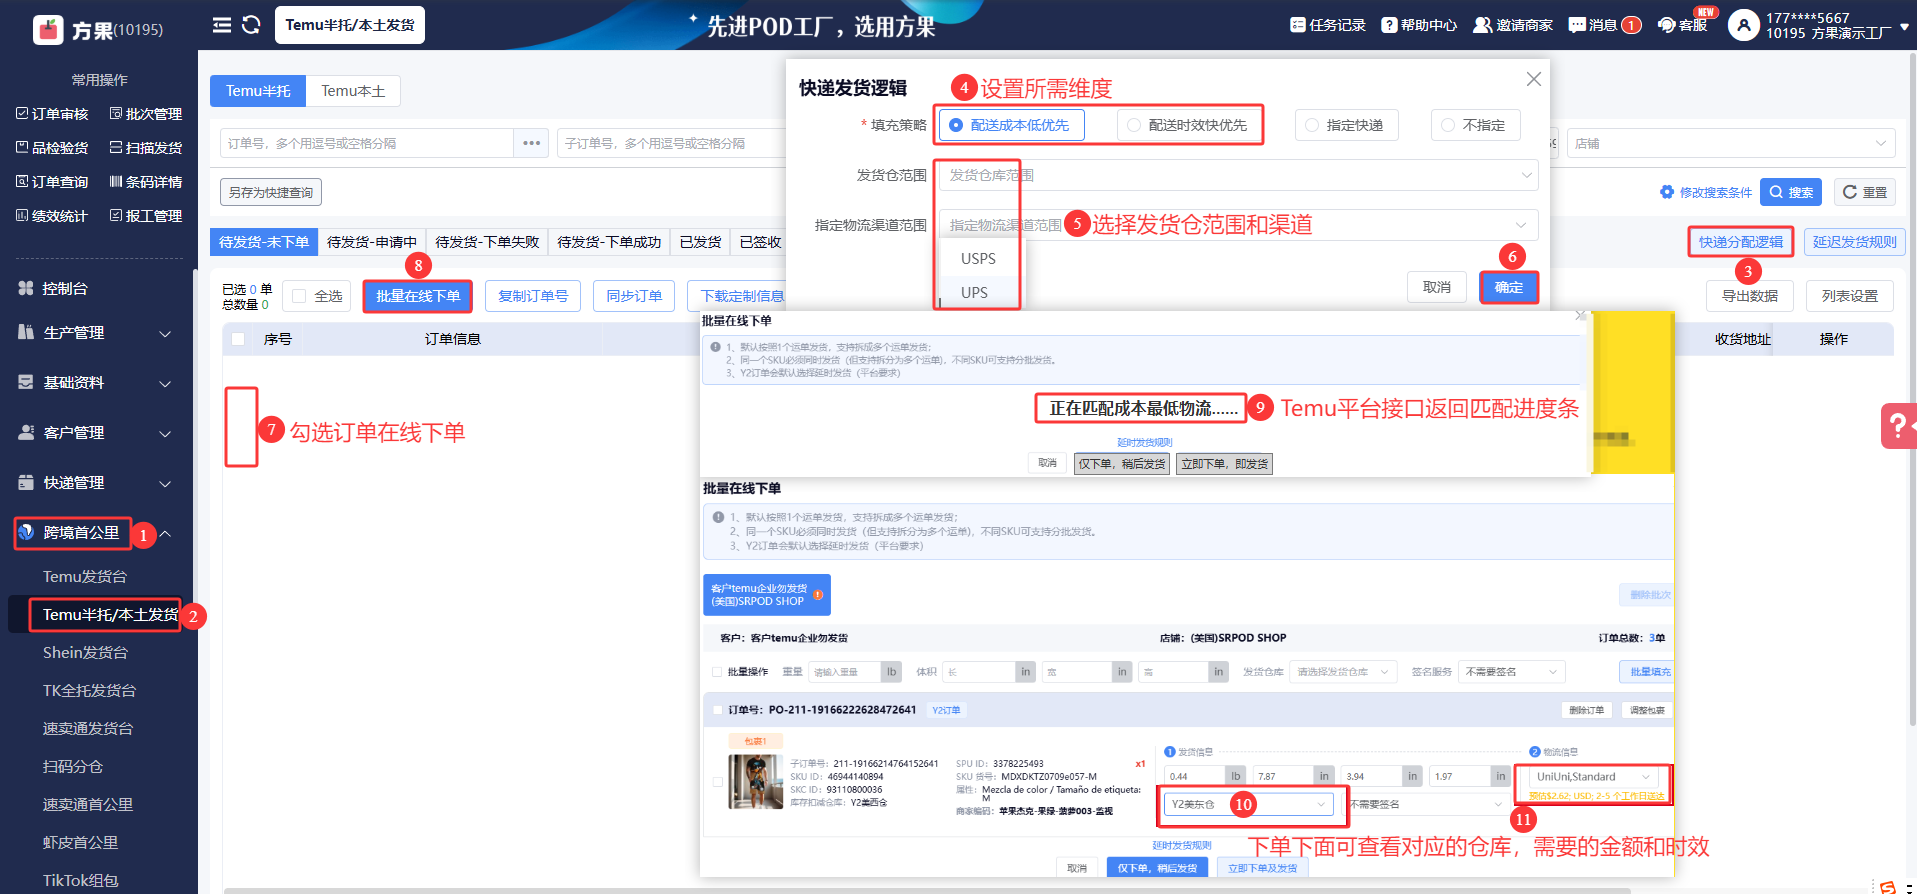This screenshot has height=894, width=1917.
Task: Click the 批量在线下单 button
Action: [x=418, y=296]
